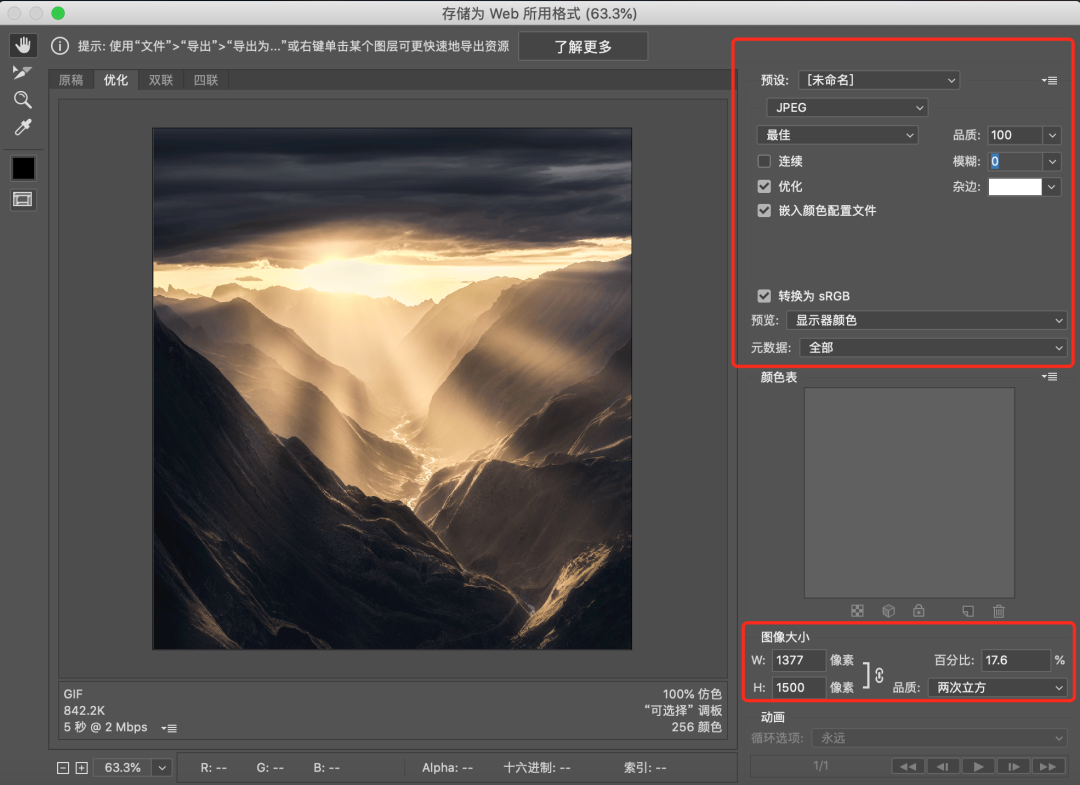Select the Hand tool
The height and width of the screenshot is (785, 1080).
click(x=23, y=45)
